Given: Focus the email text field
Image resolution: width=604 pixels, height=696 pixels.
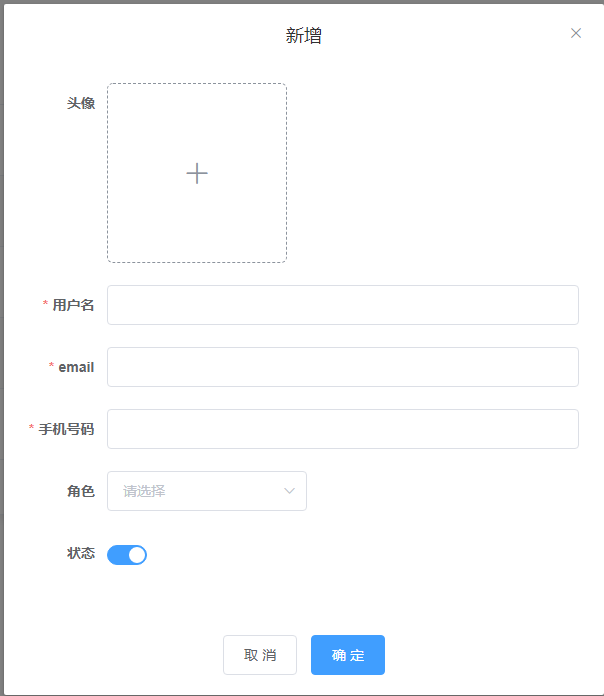Looking at the screenshot, I should coord(343,367).
